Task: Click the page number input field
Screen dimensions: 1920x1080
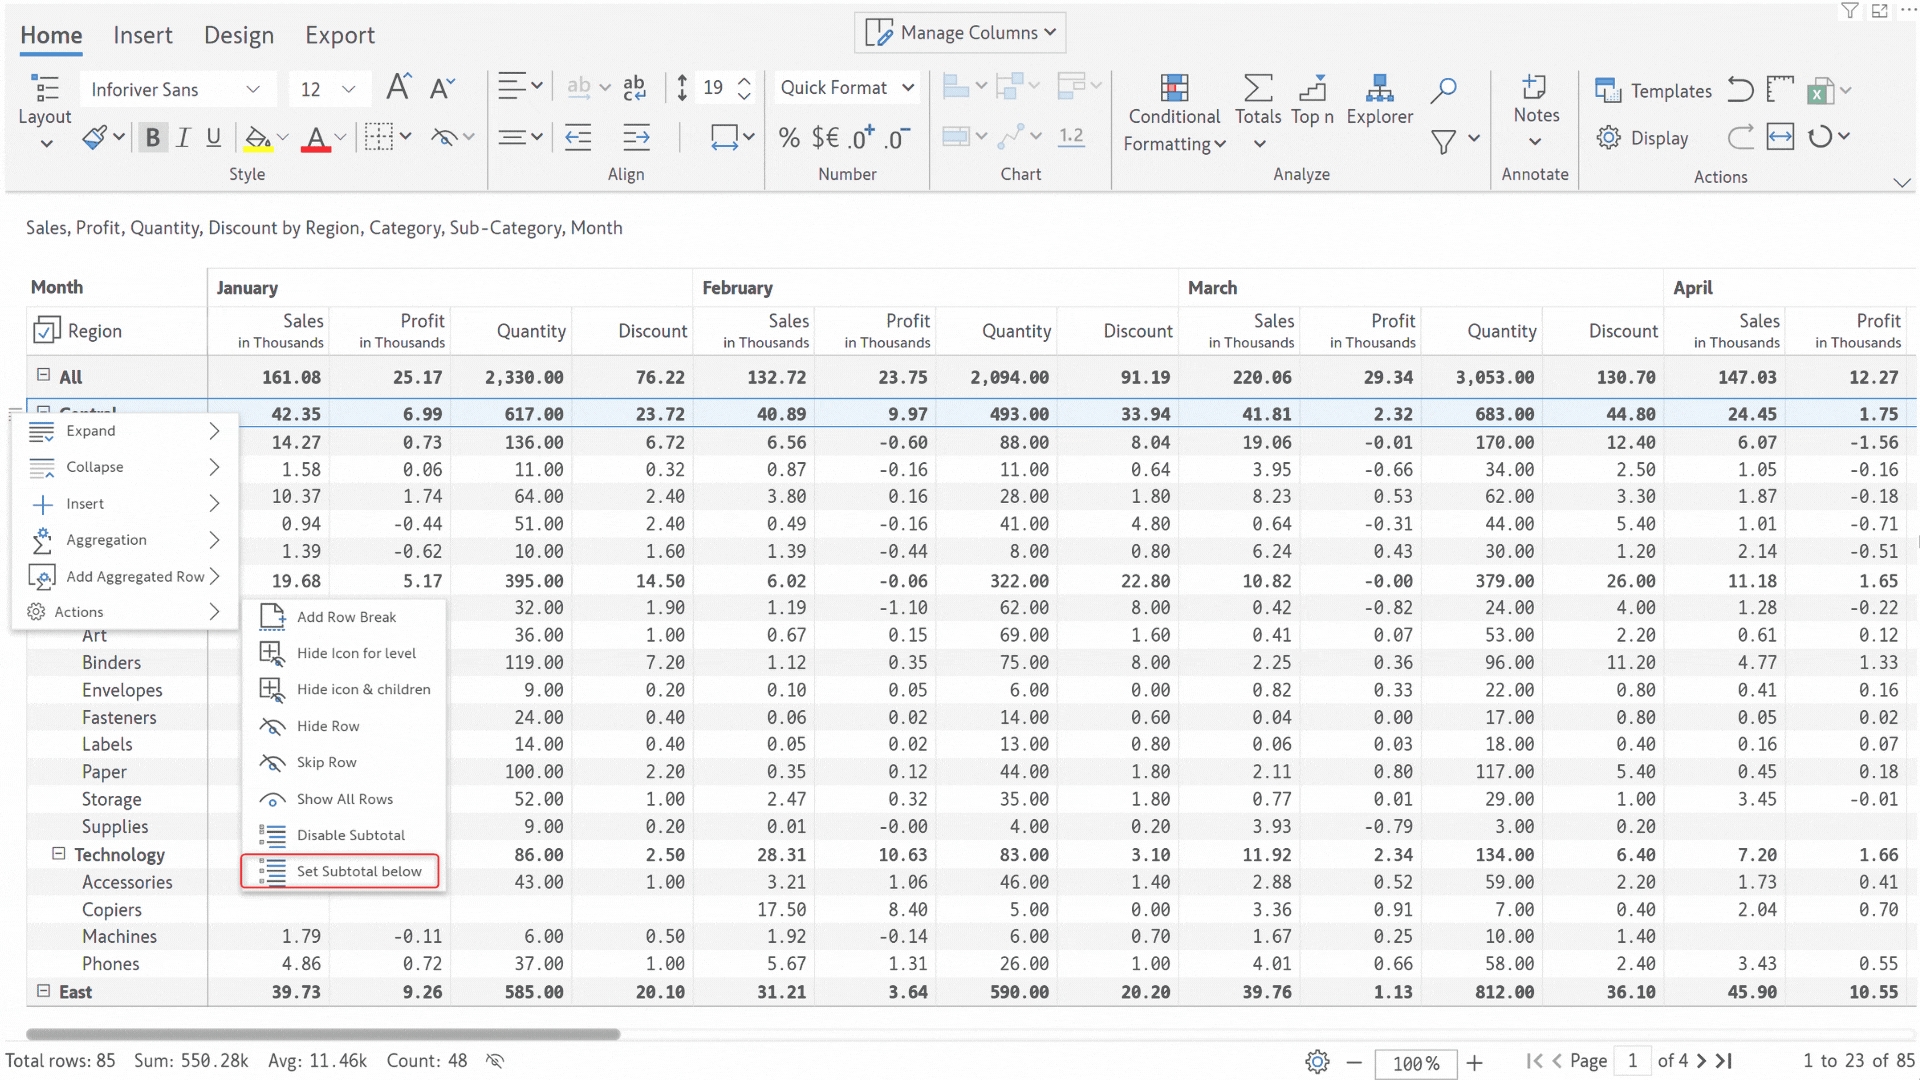Action: tap(1632, 1061)
